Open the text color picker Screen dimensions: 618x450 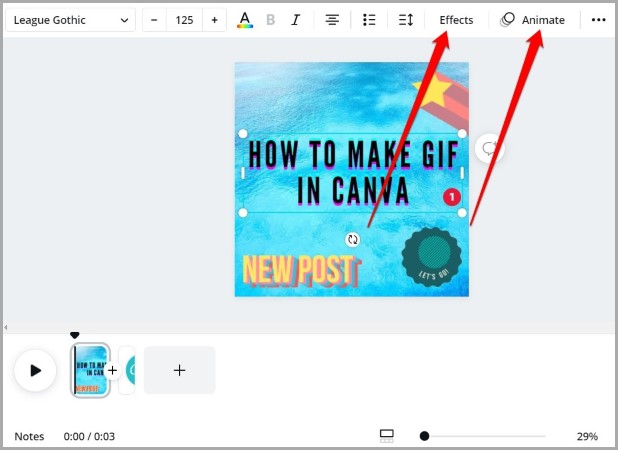pyautogui.click(x=245, y=20)
